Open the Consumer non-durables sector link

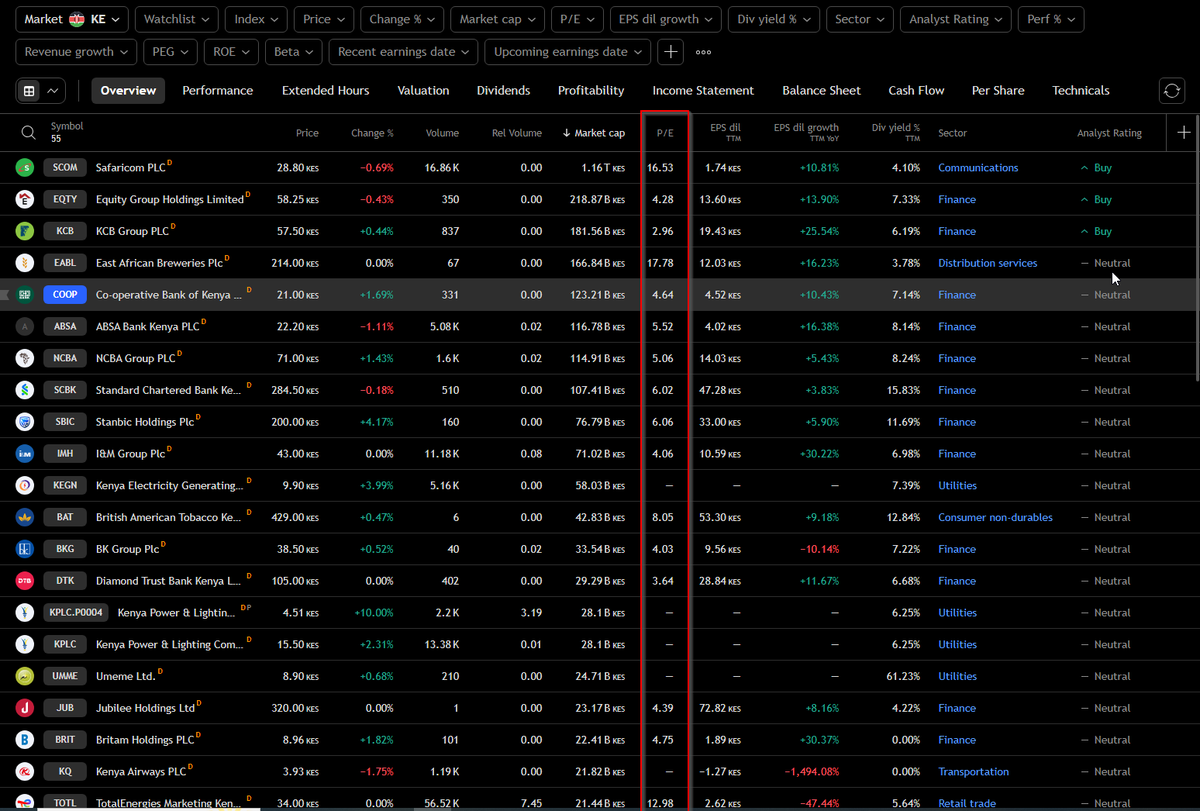(995, 517)
